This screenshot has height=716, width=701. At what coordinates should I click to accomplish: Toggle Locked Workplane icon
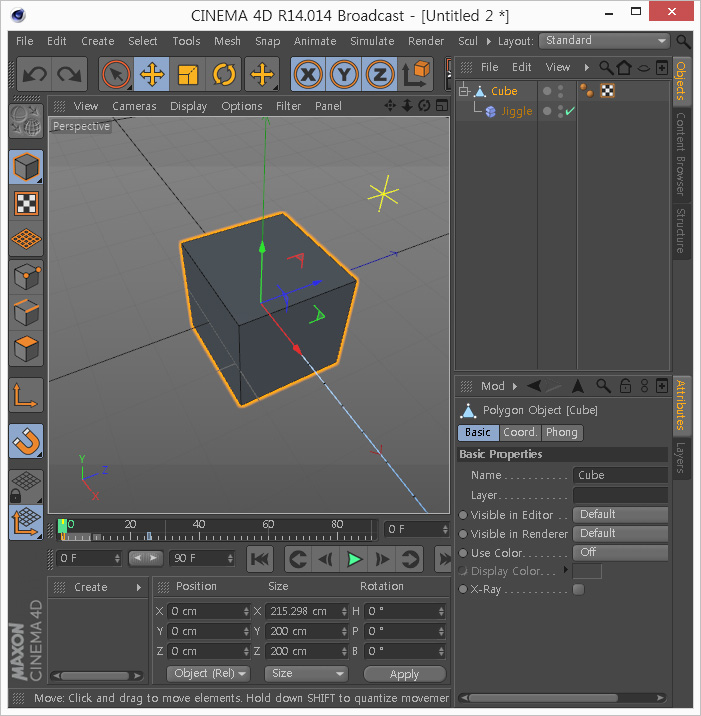coord(26,487)
